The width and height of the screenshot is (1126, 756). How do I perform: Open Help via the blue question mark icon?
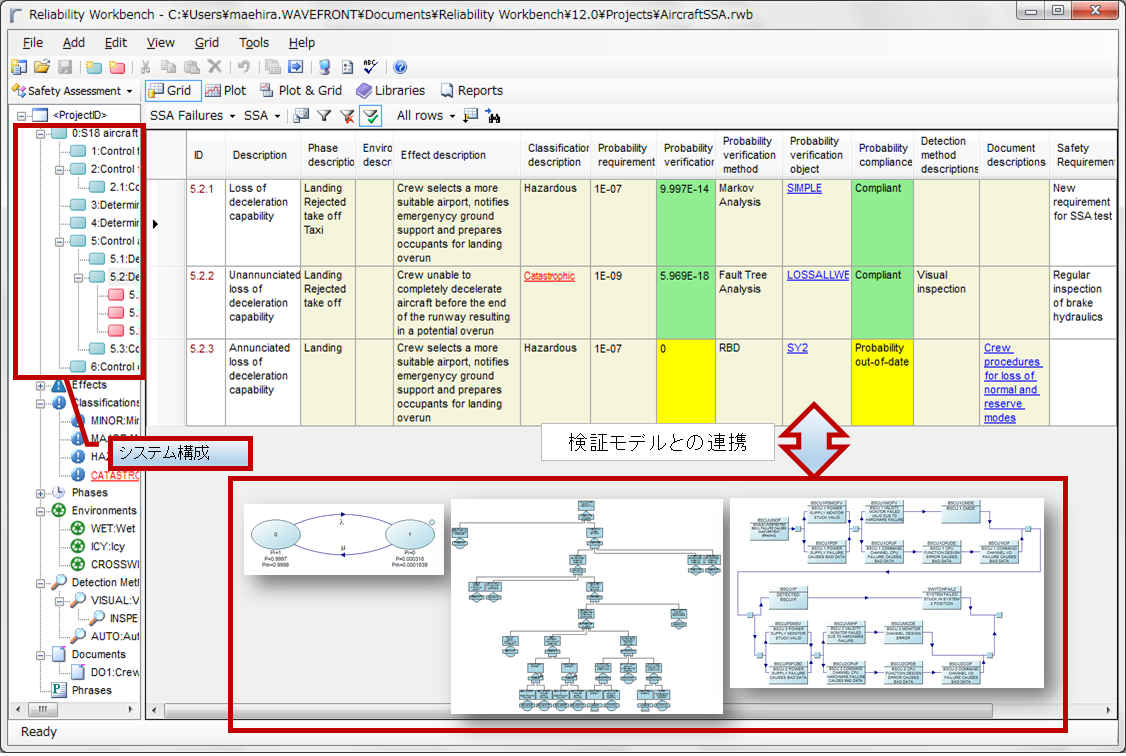(x=400, y=67)
